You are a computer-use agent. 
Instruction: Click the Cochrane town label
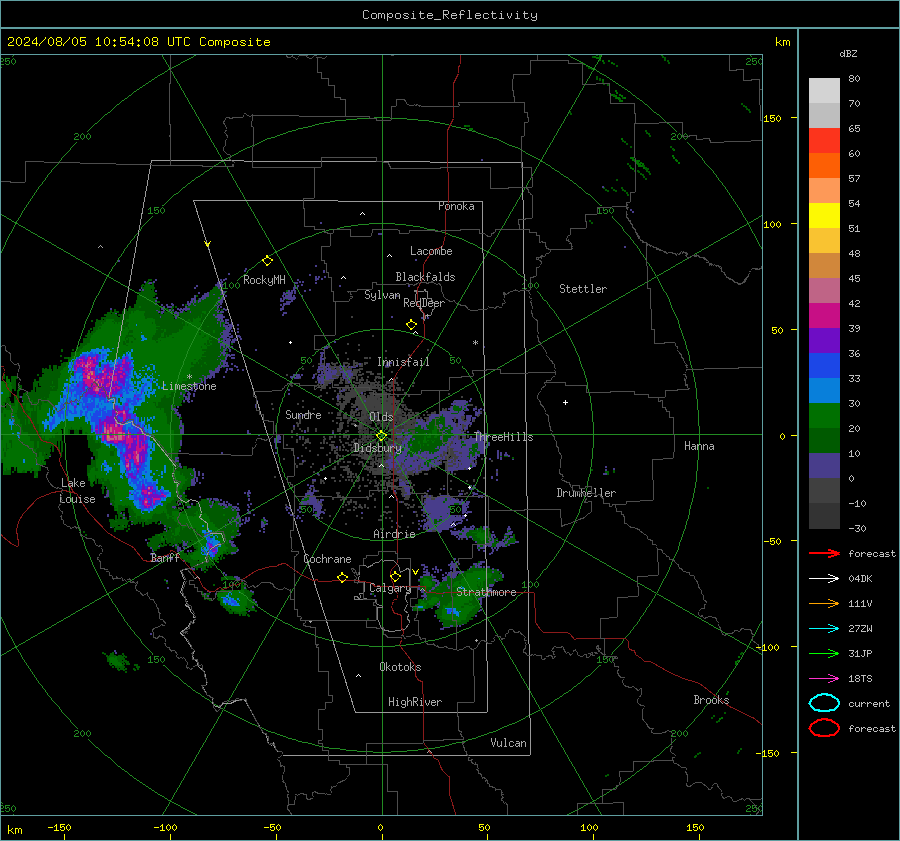tap(327, 559)
